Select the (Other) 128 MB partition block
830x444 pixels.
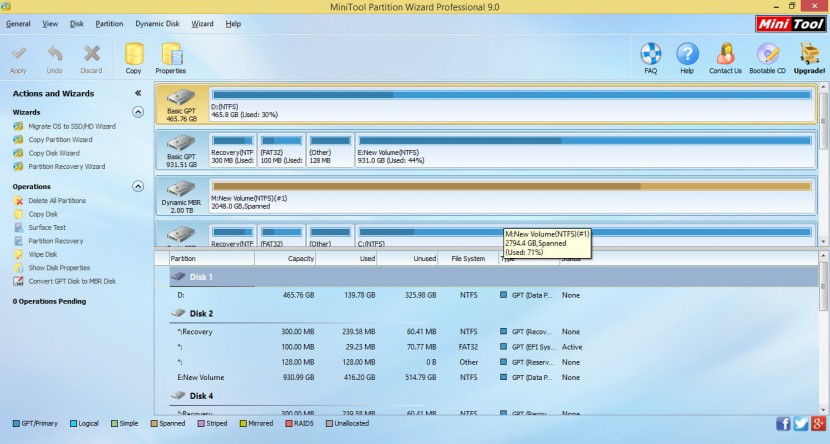pyautogui.click(x=330, y=150)
